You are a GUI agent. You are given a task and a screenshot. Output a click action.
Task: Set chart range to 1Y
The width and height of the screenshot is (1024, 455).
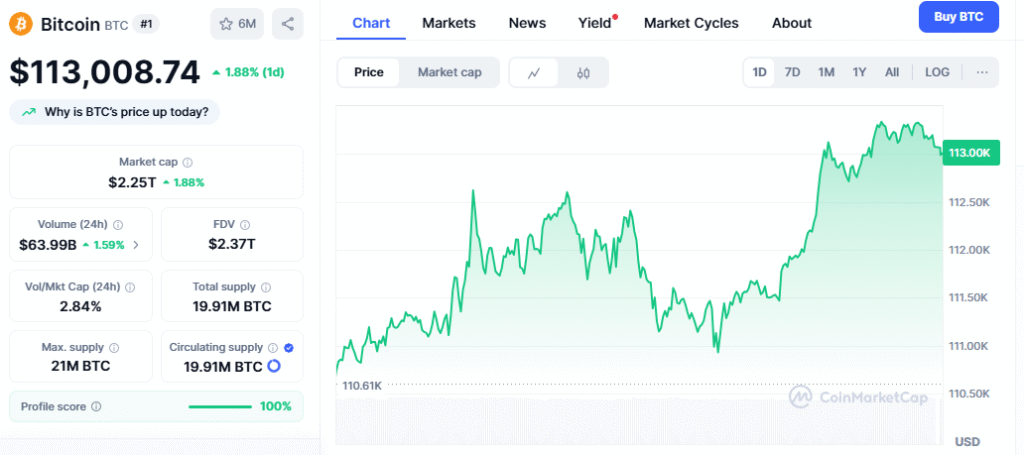point(859,72)
